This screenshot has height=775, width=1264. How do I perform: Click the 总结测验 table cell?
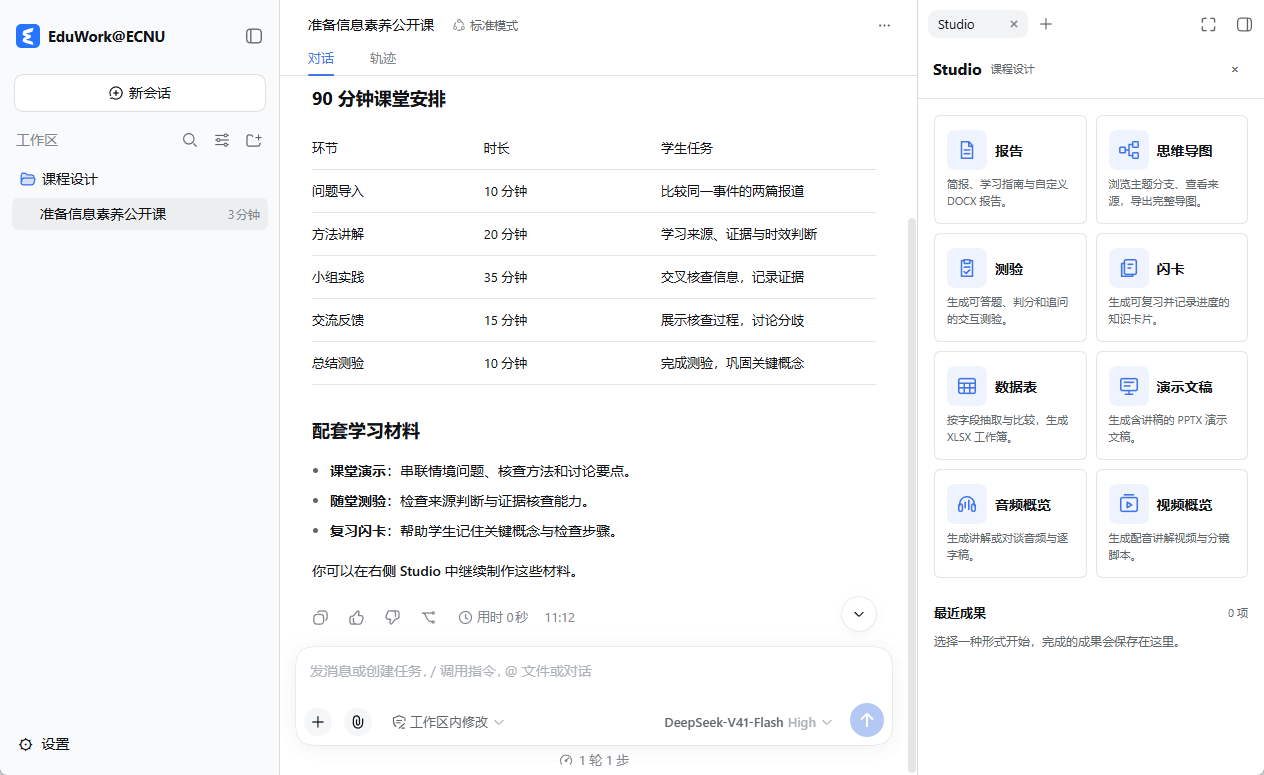338,363
